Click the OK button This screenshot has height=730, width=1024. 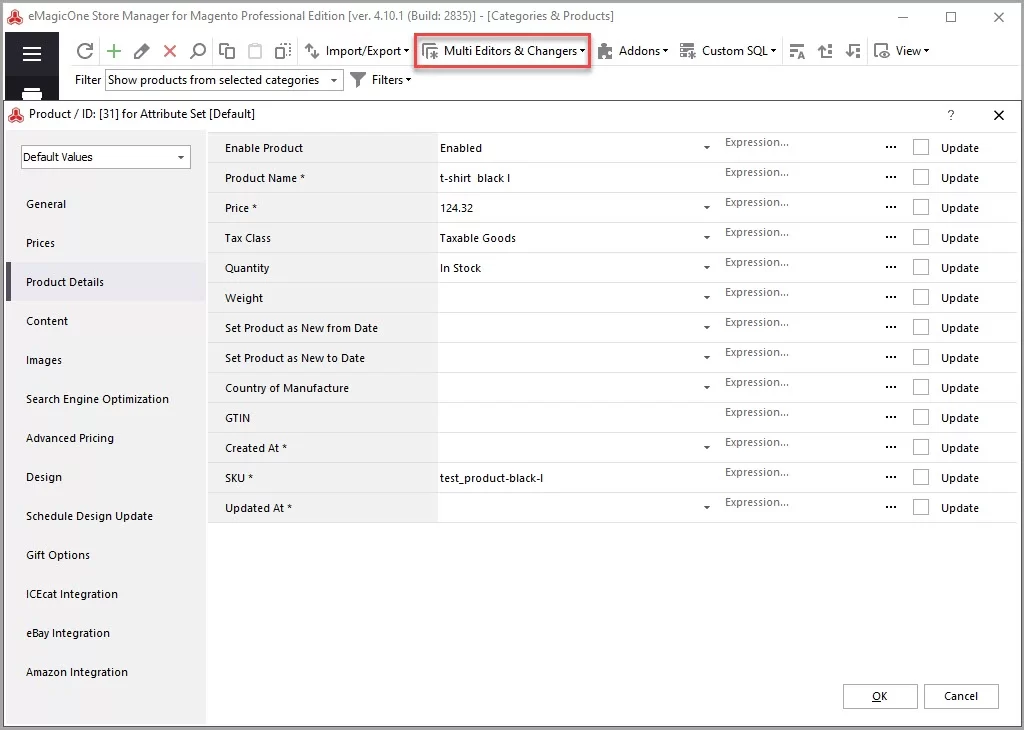880,696
